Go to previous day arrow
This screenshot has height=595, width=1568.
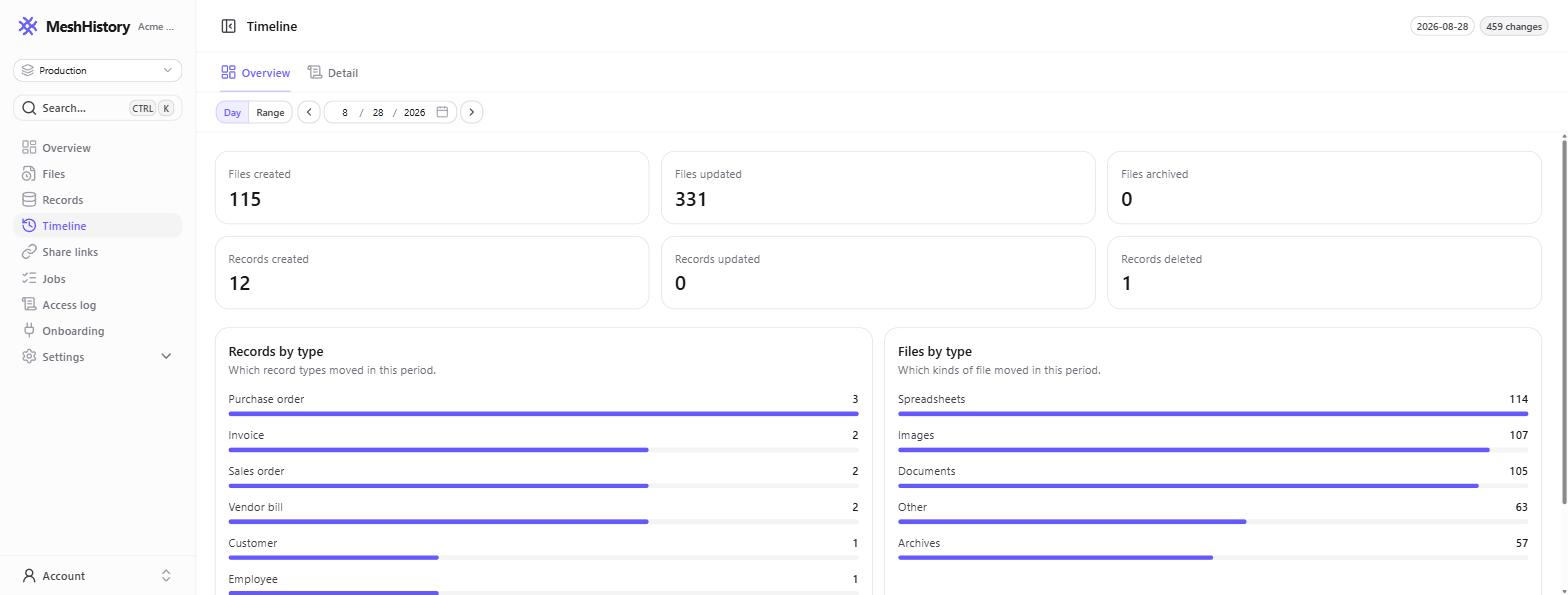(x=309, y=112)
